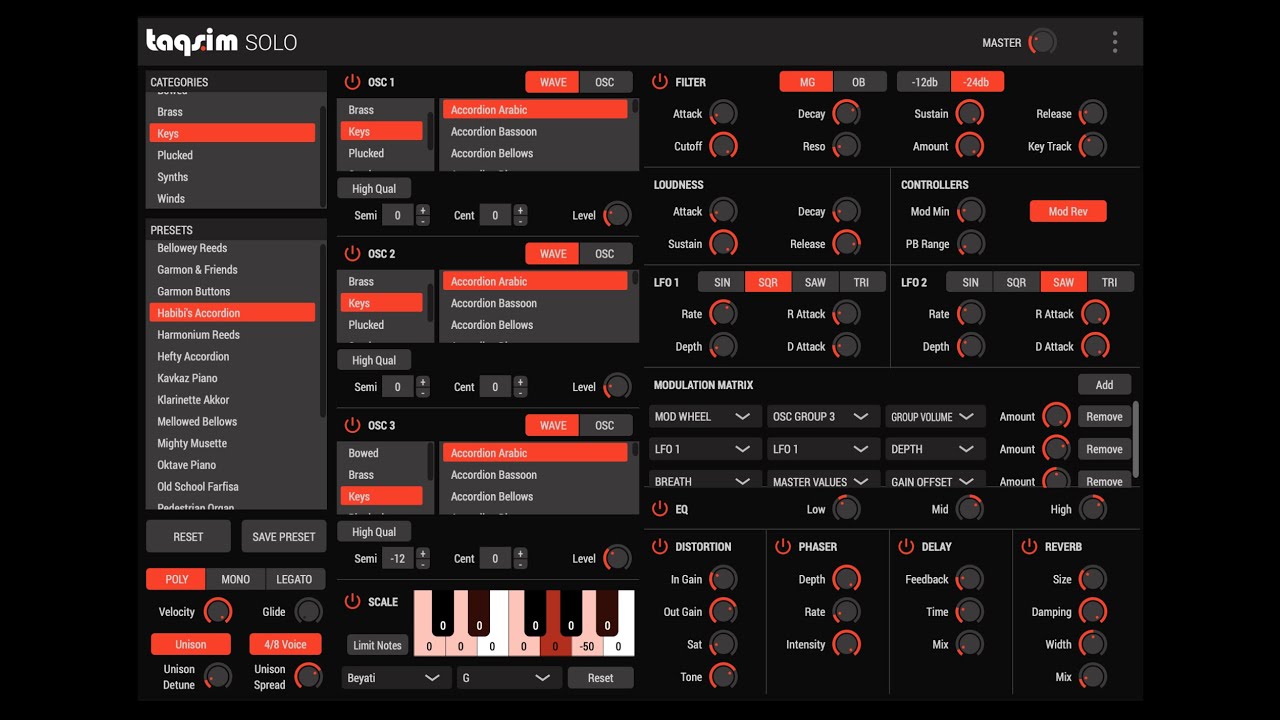
Task: Toggle OSC 1 power icon
Action: (352, 82)
